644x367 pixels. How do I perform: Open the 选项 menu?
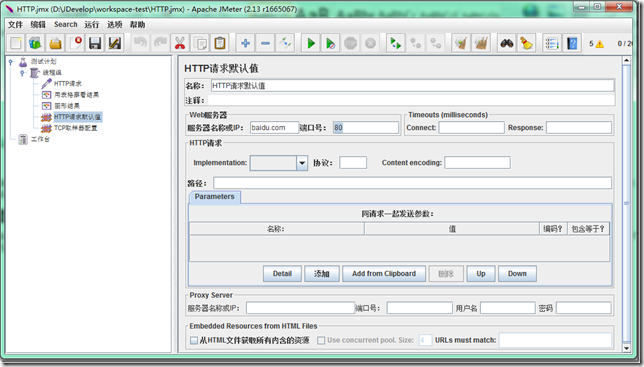click(115, 25)
